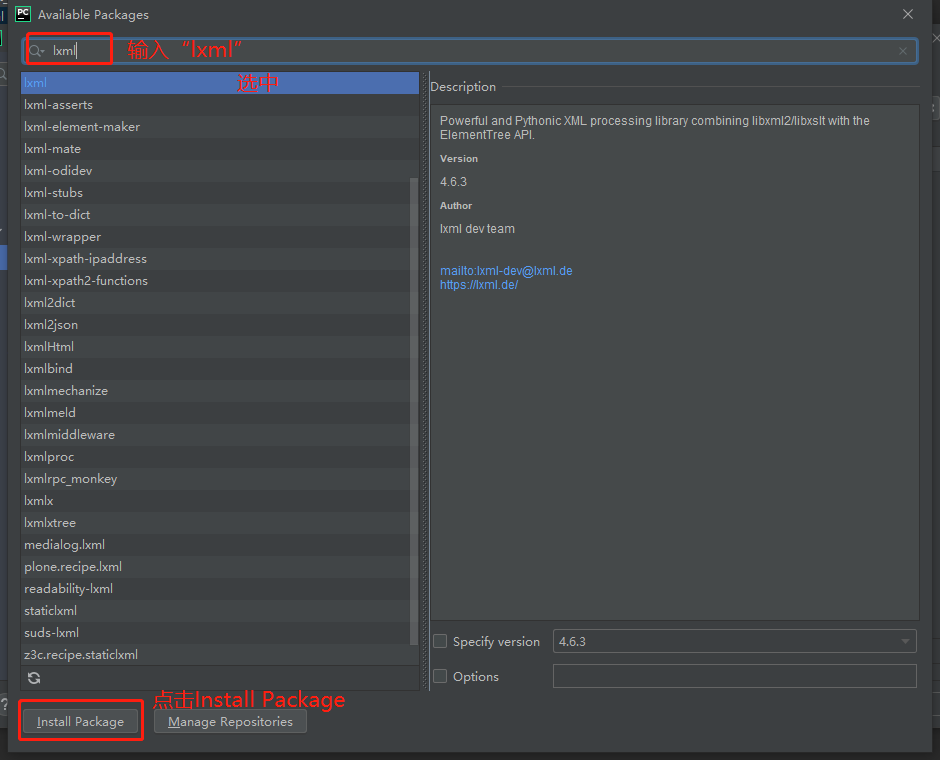The image size is (940, 760).
Task: Open Manage Repositories
Action: (230, 721)
